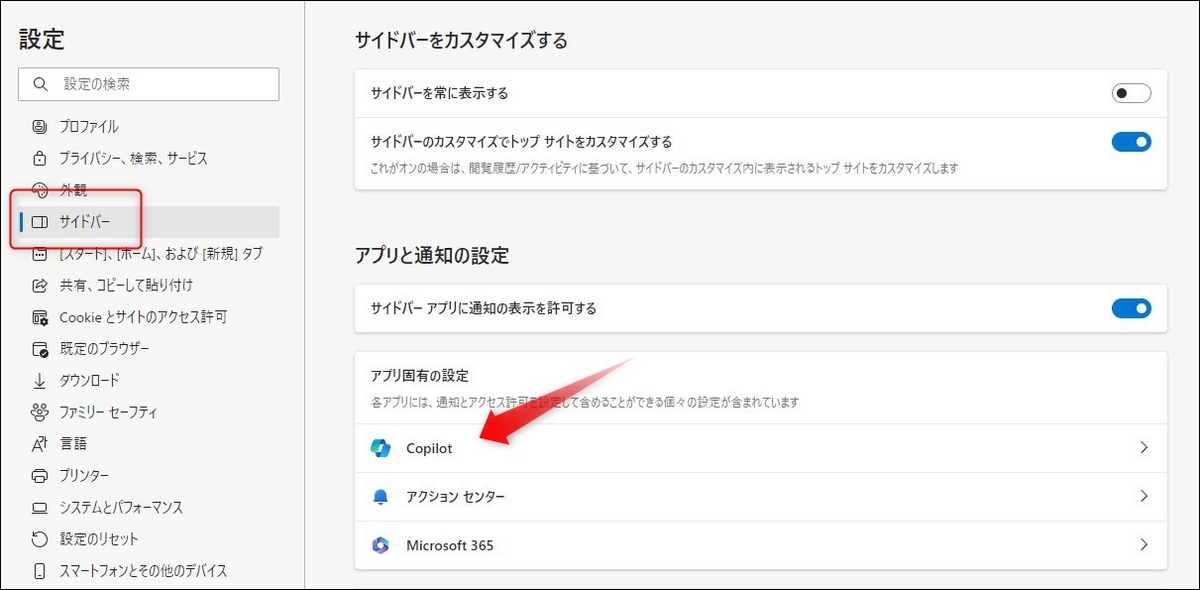Click the search magnifier icon in settings search
Screen dimensions: 1200x590
[40, 85]
